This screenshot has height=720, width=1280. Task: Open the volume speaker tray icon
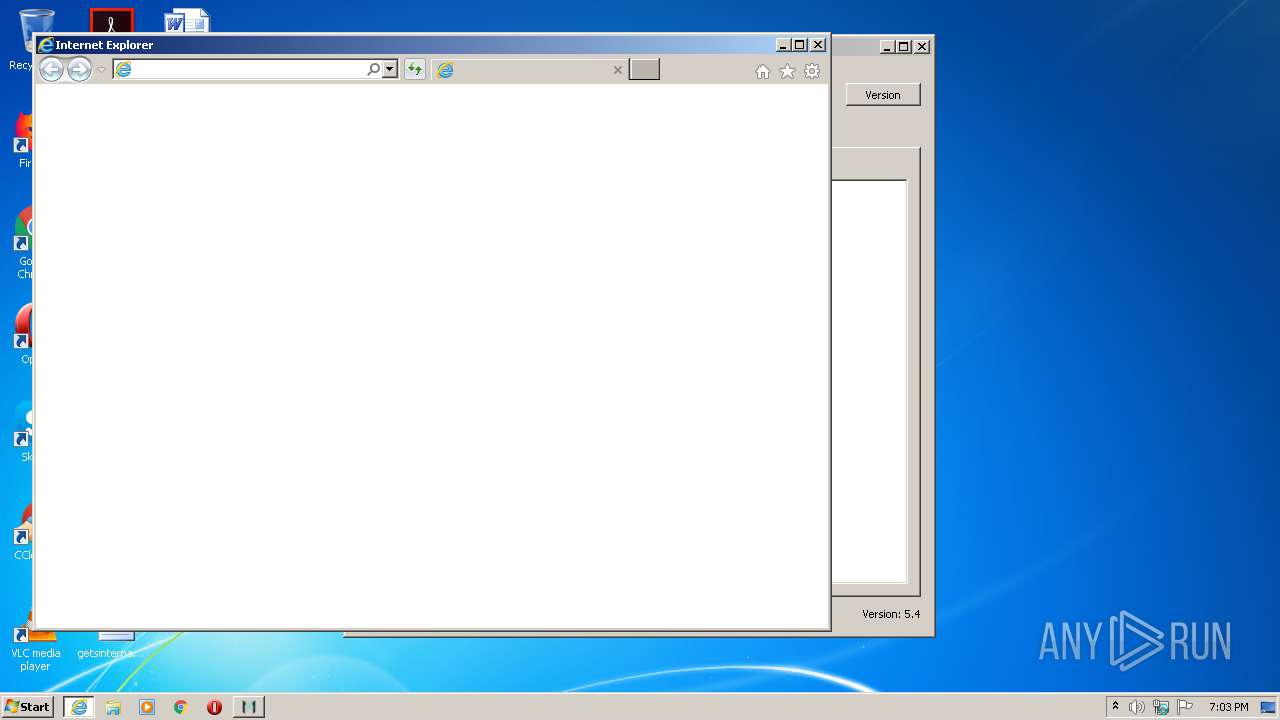tap(1137, 707)
